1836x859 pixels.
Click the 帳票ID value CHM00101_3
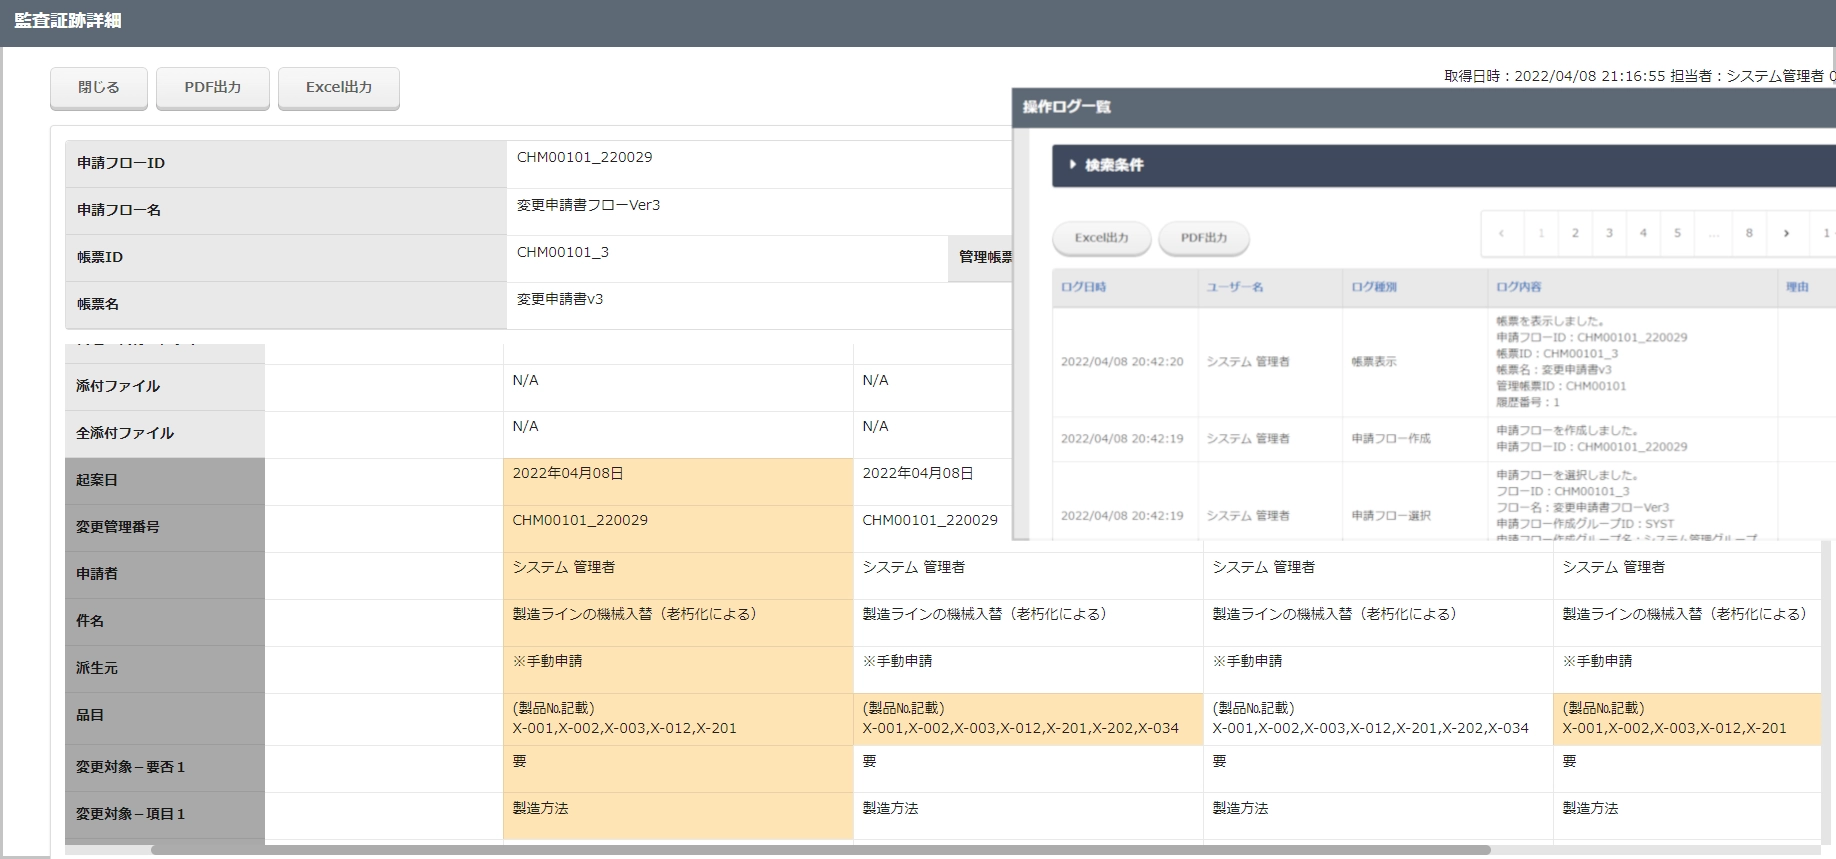pyautogui.click(x=562, y=252)
